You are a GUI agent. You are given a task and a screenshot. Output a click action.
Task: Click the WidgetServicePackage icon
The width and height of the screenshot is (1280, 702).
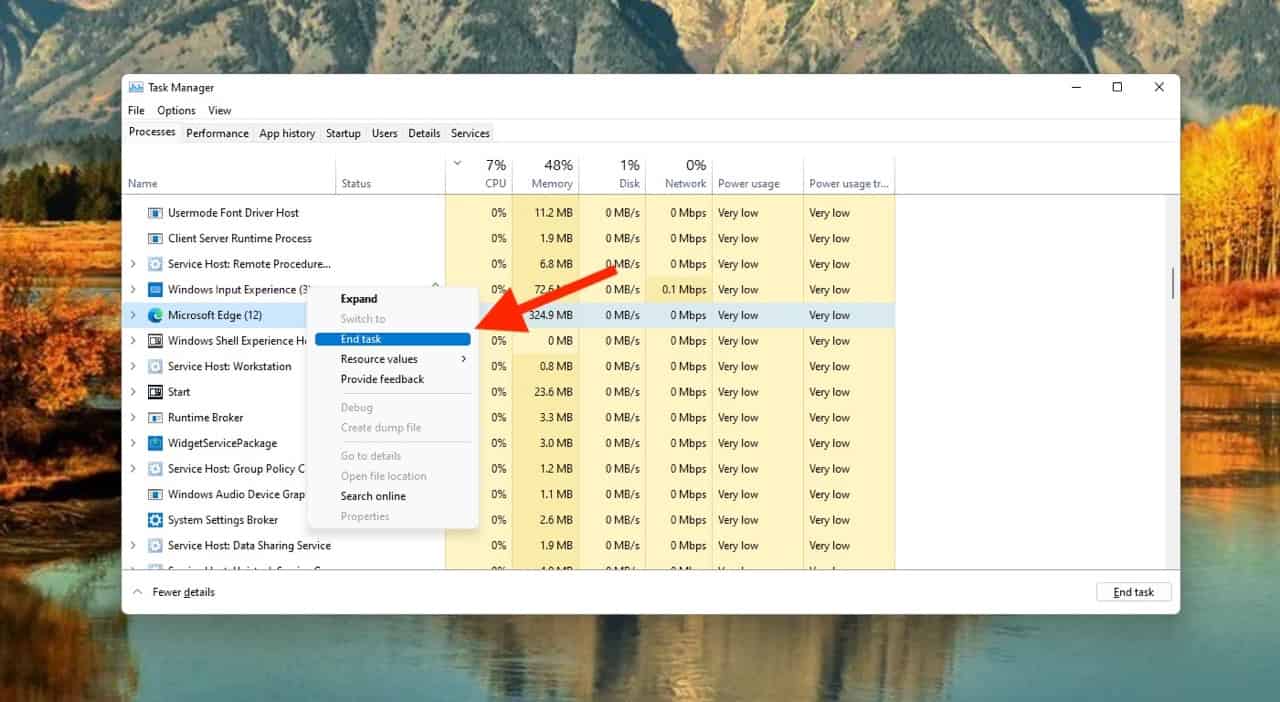click(155, 443)
